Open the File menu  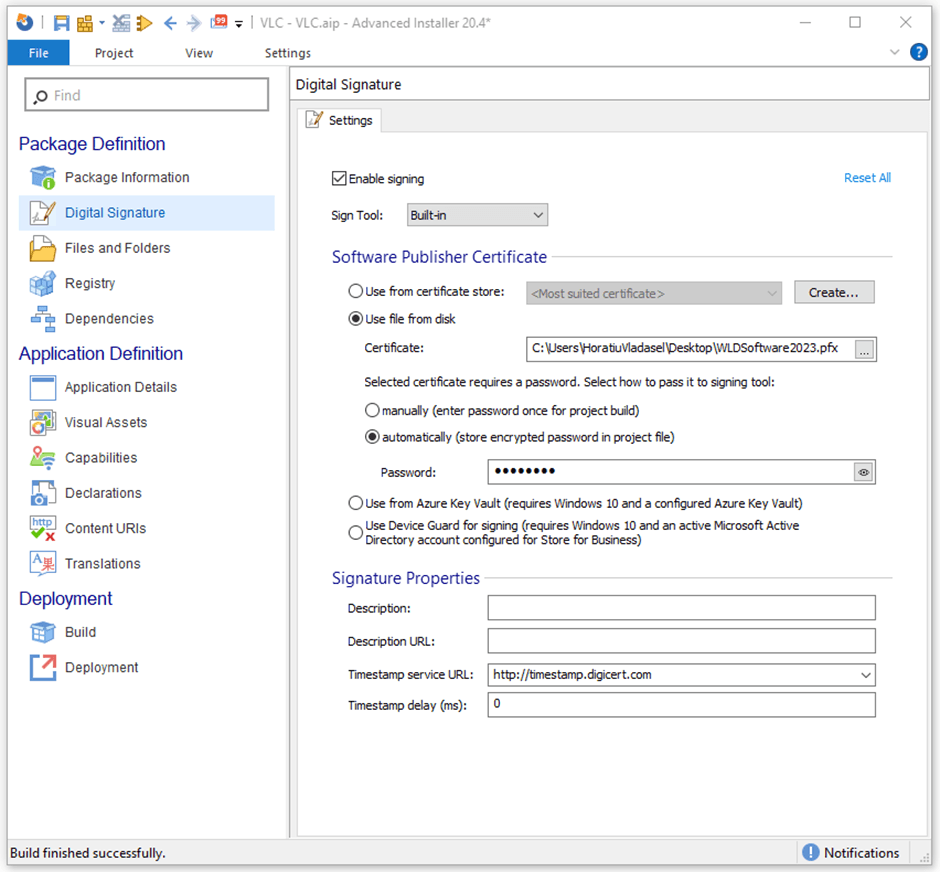point(38,53)
